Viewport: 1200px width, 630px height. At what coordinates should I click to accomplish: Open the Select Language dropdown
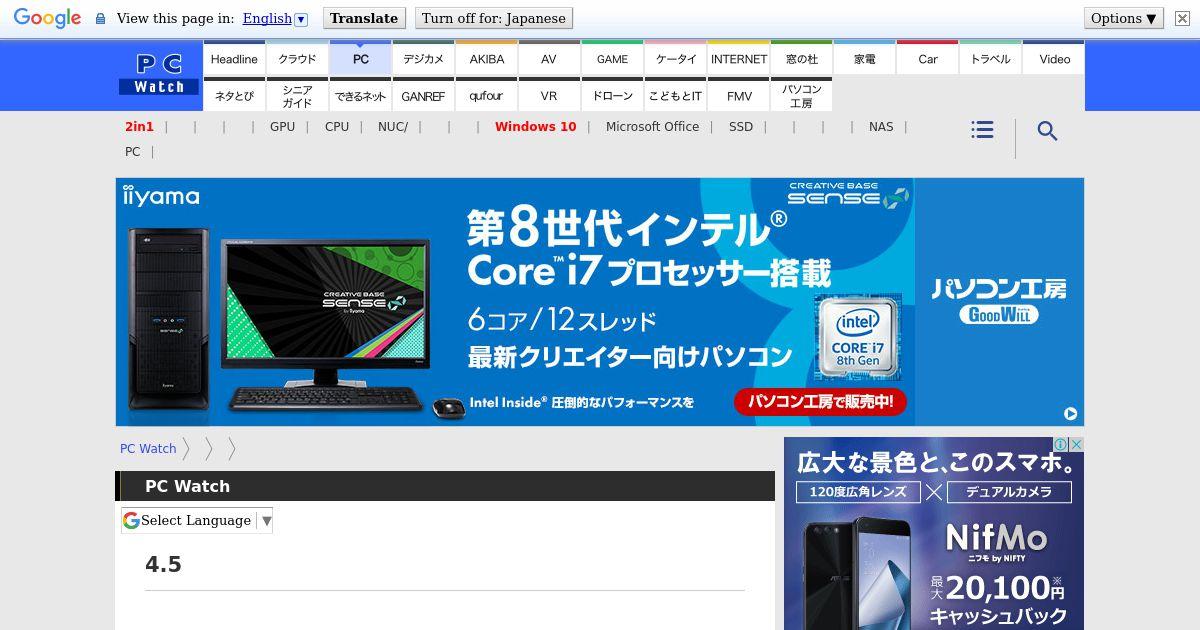pos(197,520)
